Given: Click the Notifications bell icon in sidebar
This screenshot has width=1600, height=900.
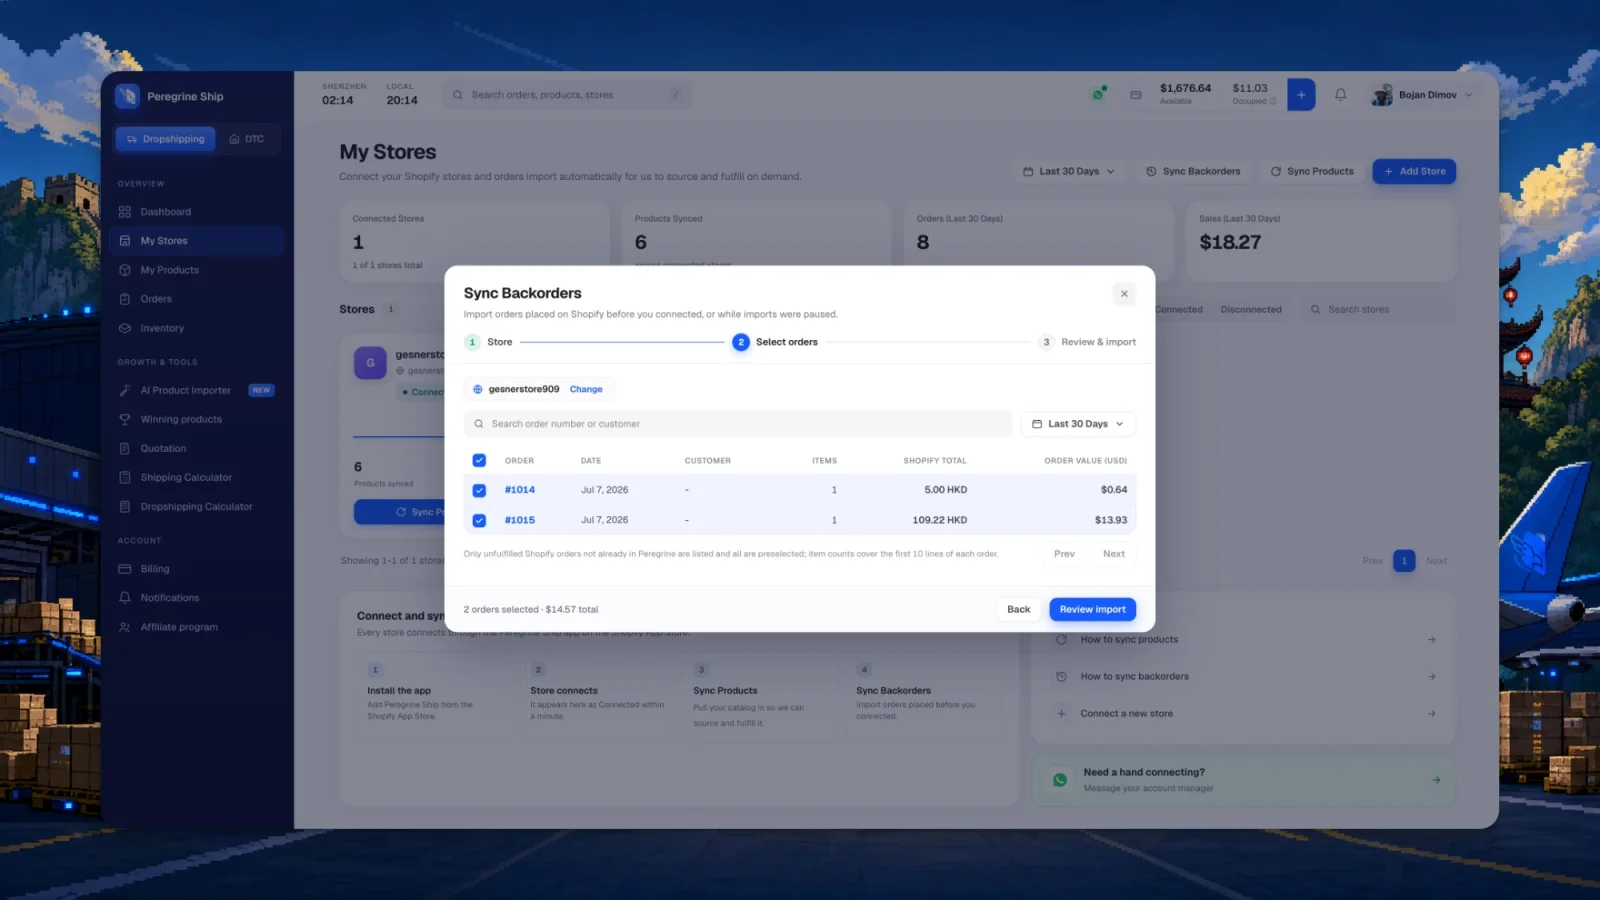Looking at the screenshot, I should coord(125,598).
